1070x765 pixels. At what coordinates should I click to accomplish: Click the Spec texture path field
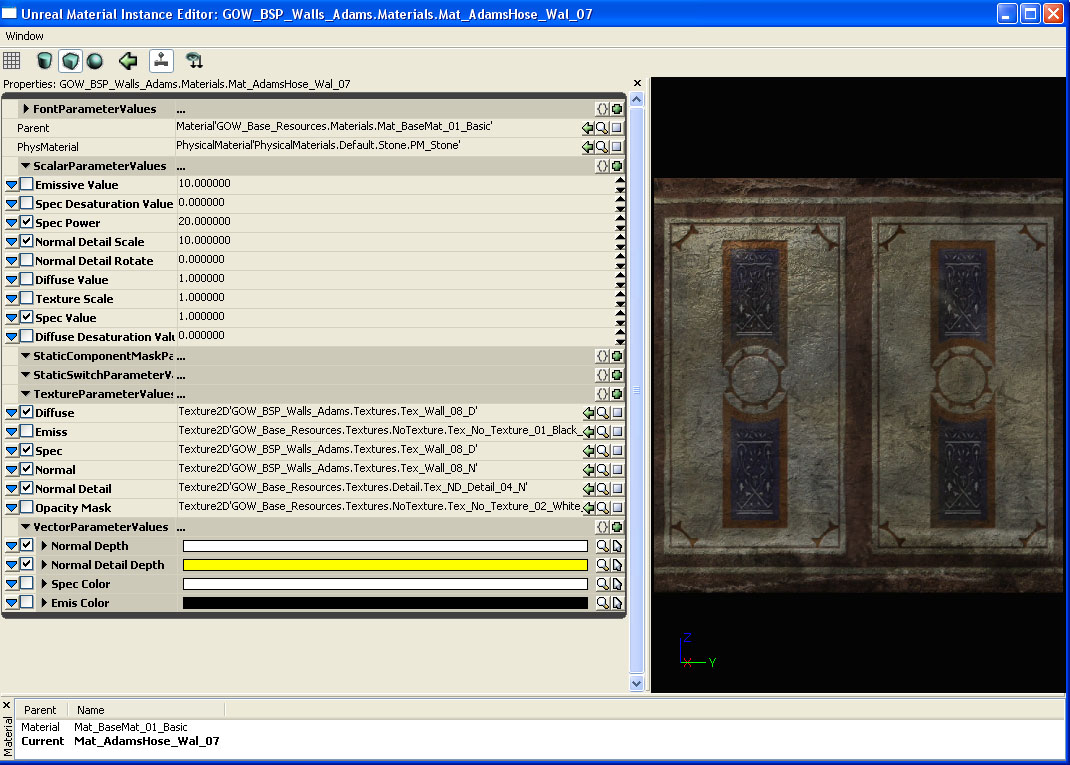379,450
